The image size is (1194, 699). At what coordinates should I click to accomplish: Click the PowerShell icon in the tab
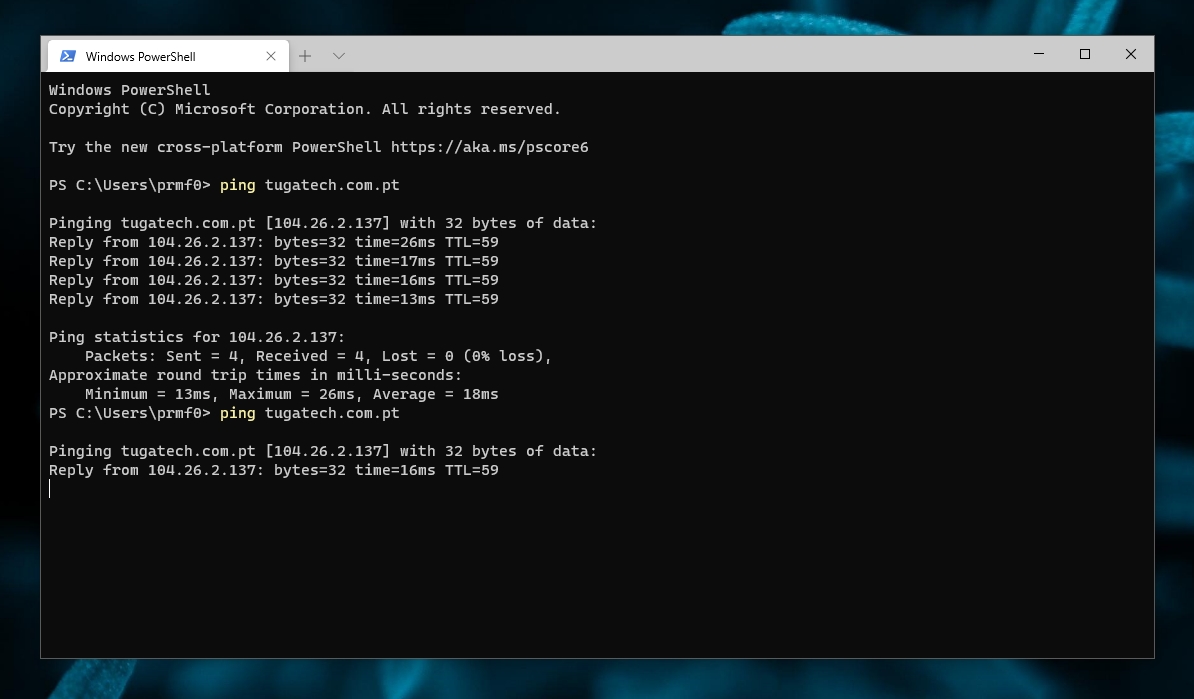(68, 56)
